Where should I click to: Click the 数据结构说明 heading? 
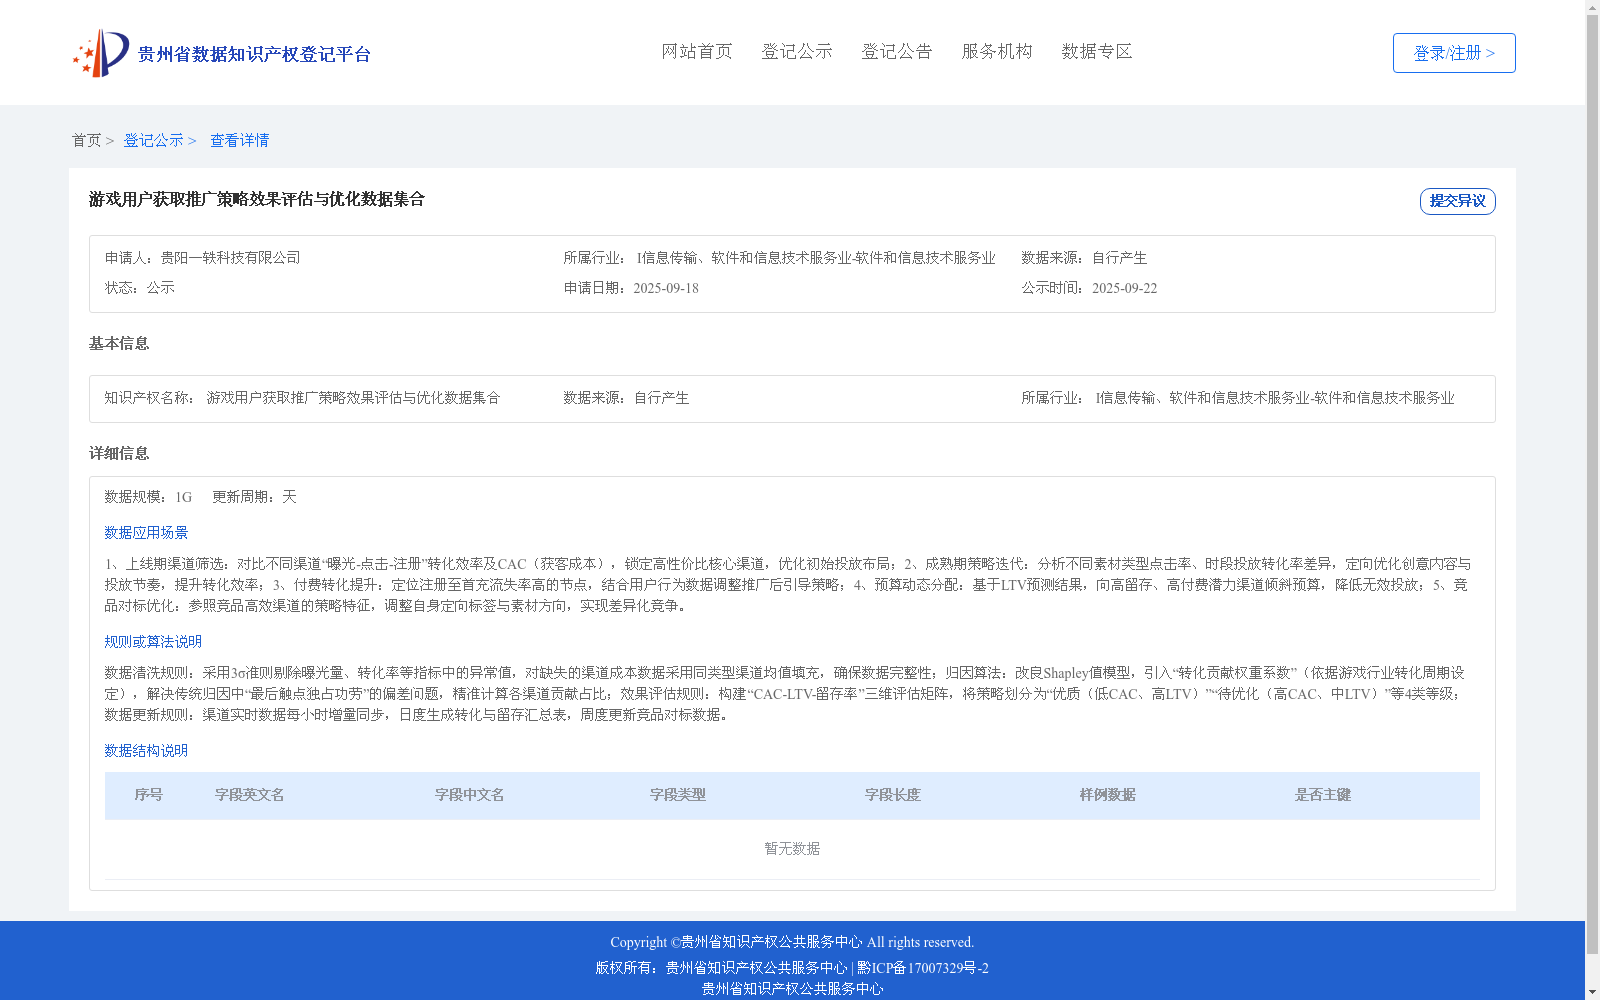pyautogui.click(x=146, y=751)
